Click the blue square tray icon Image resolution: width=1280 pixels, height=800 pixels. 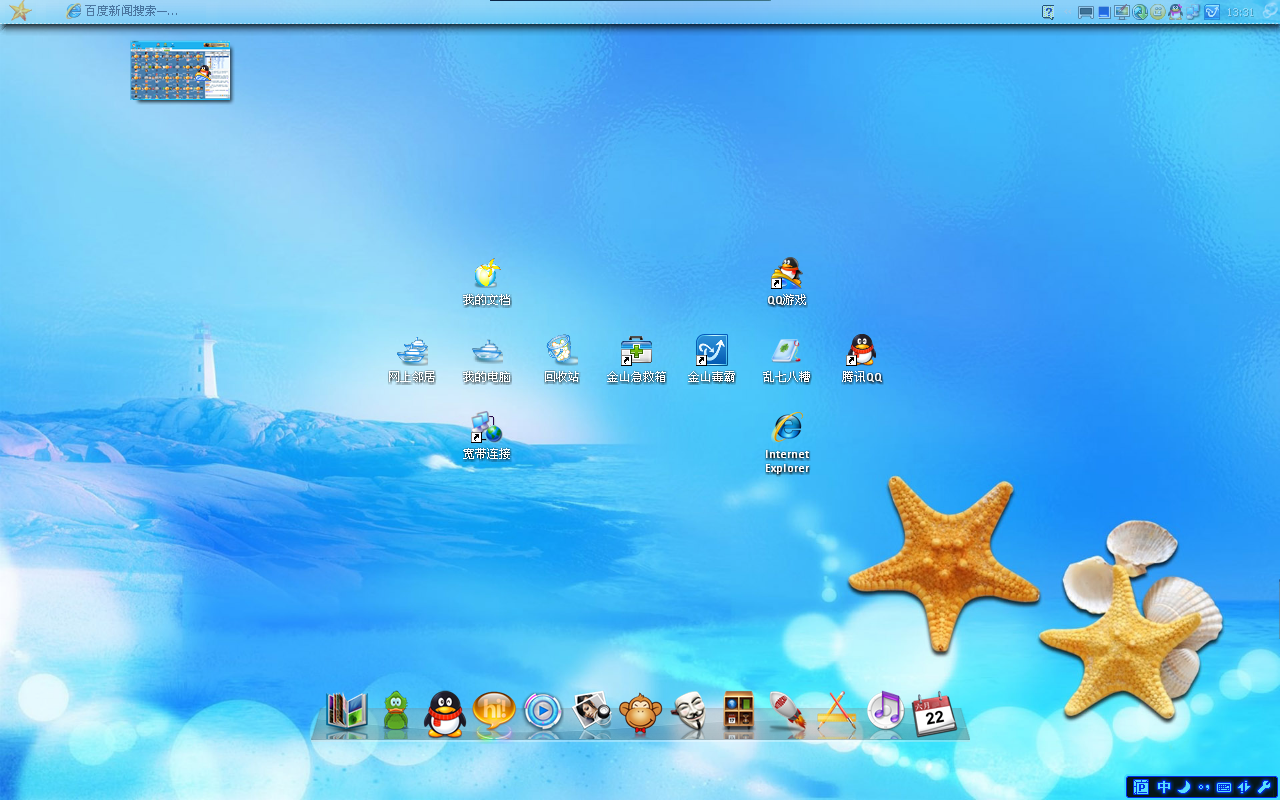pyautogui.click(x=1104, y=12)
